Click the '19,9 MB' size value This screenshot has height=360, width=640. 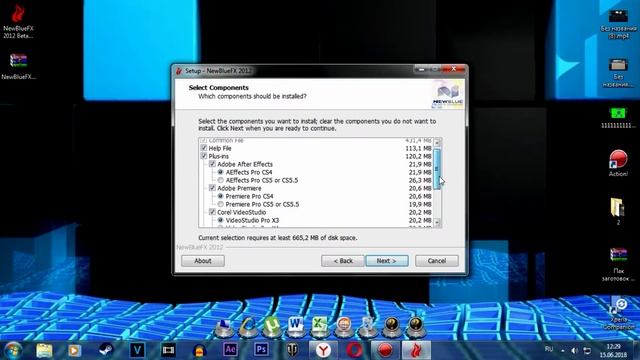coord(420,204)
